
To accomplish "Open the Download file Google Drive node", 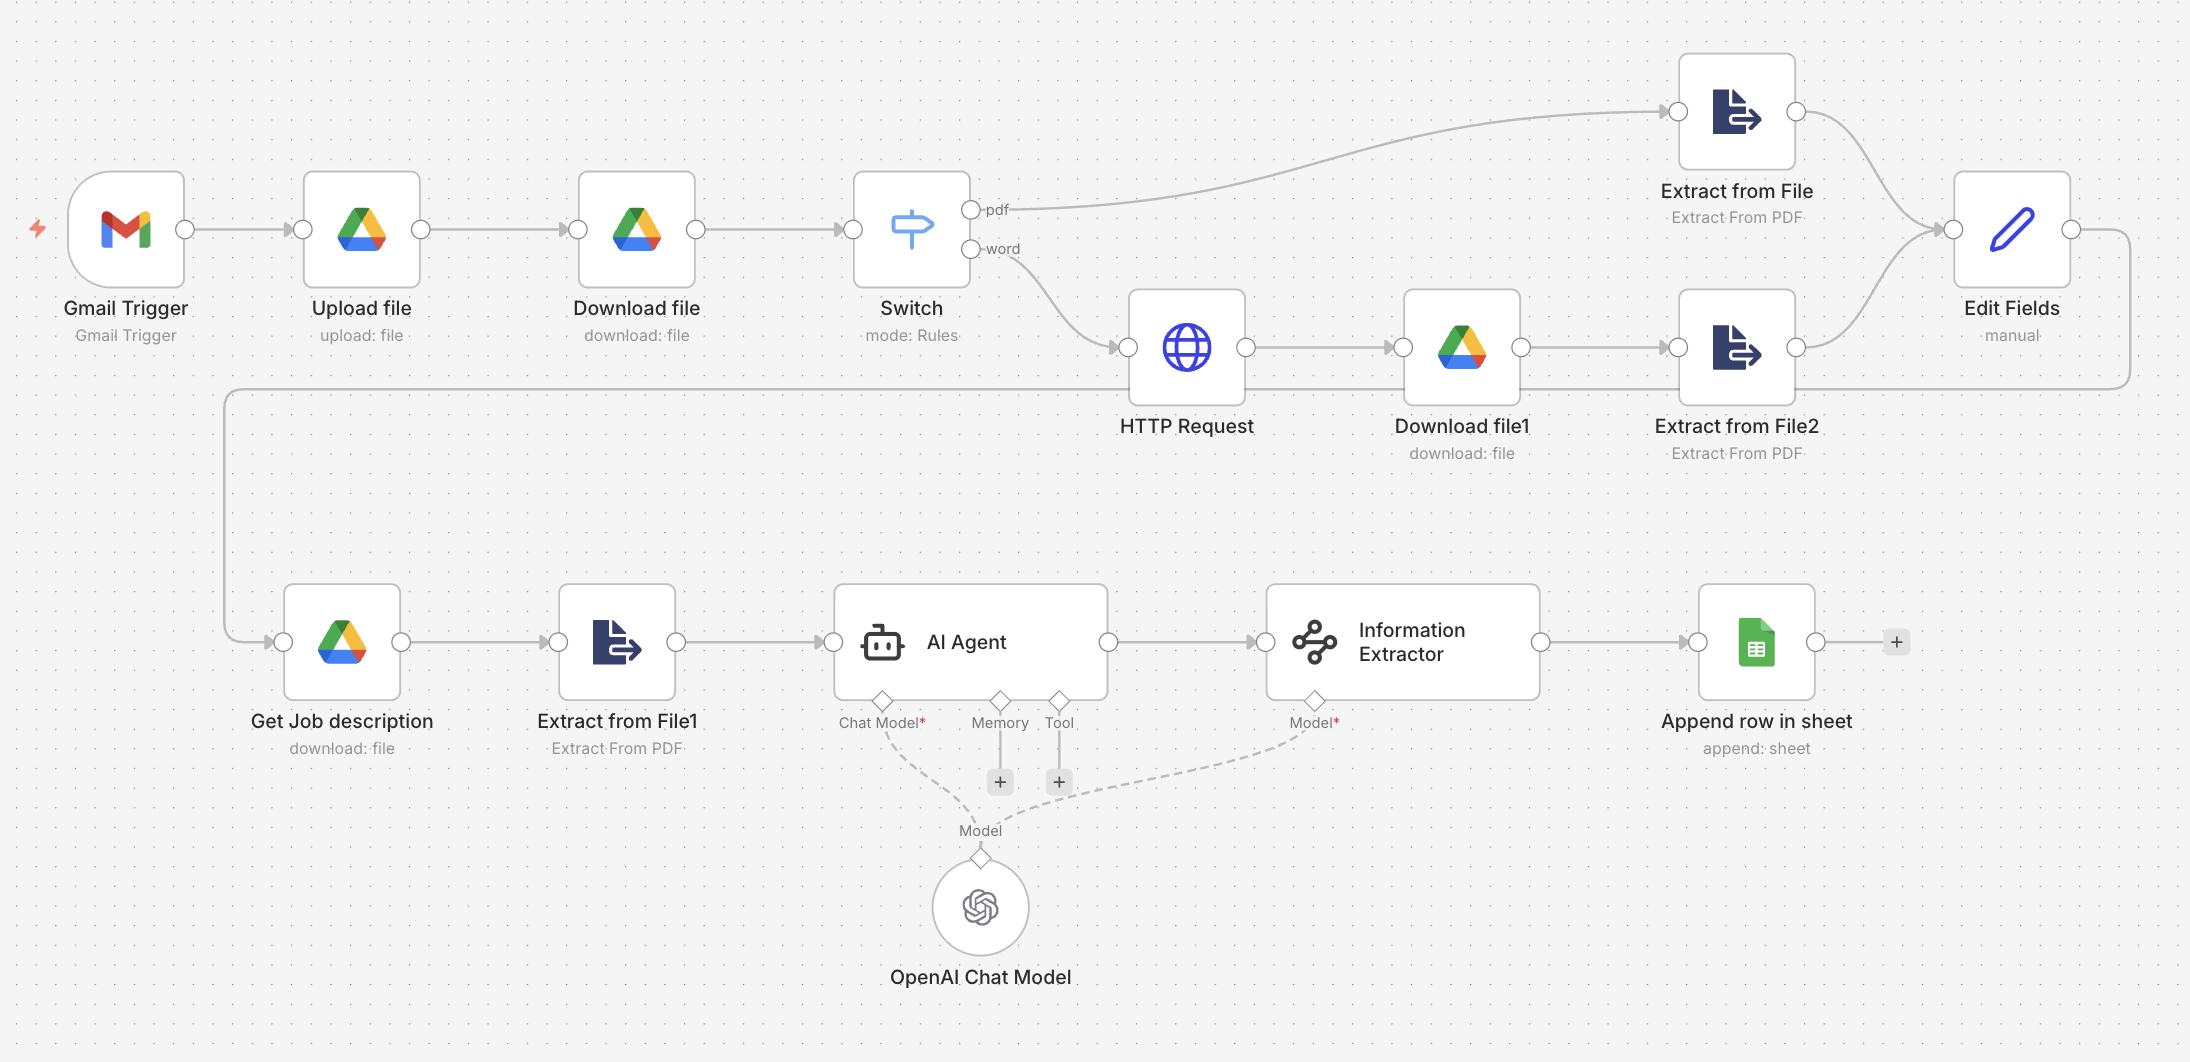I will 637,230.
